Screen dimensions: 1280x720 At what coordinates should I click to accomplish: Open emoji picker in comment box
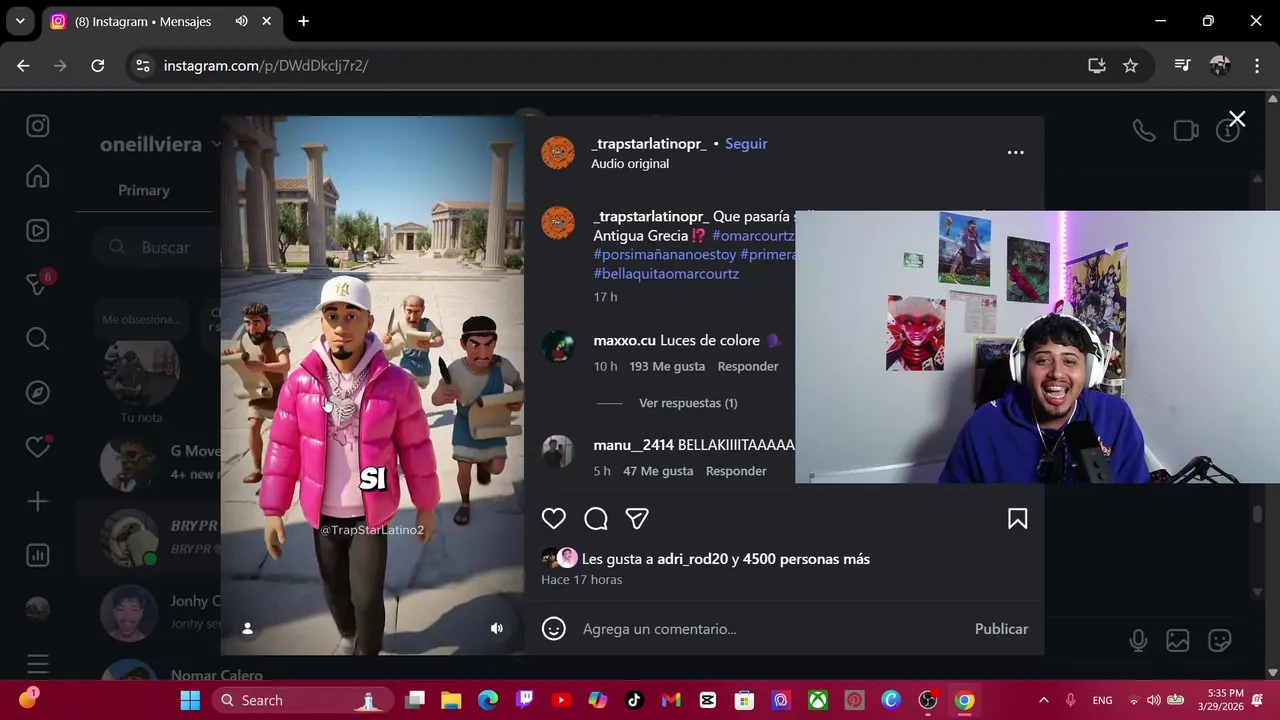(x=554, y=628)
